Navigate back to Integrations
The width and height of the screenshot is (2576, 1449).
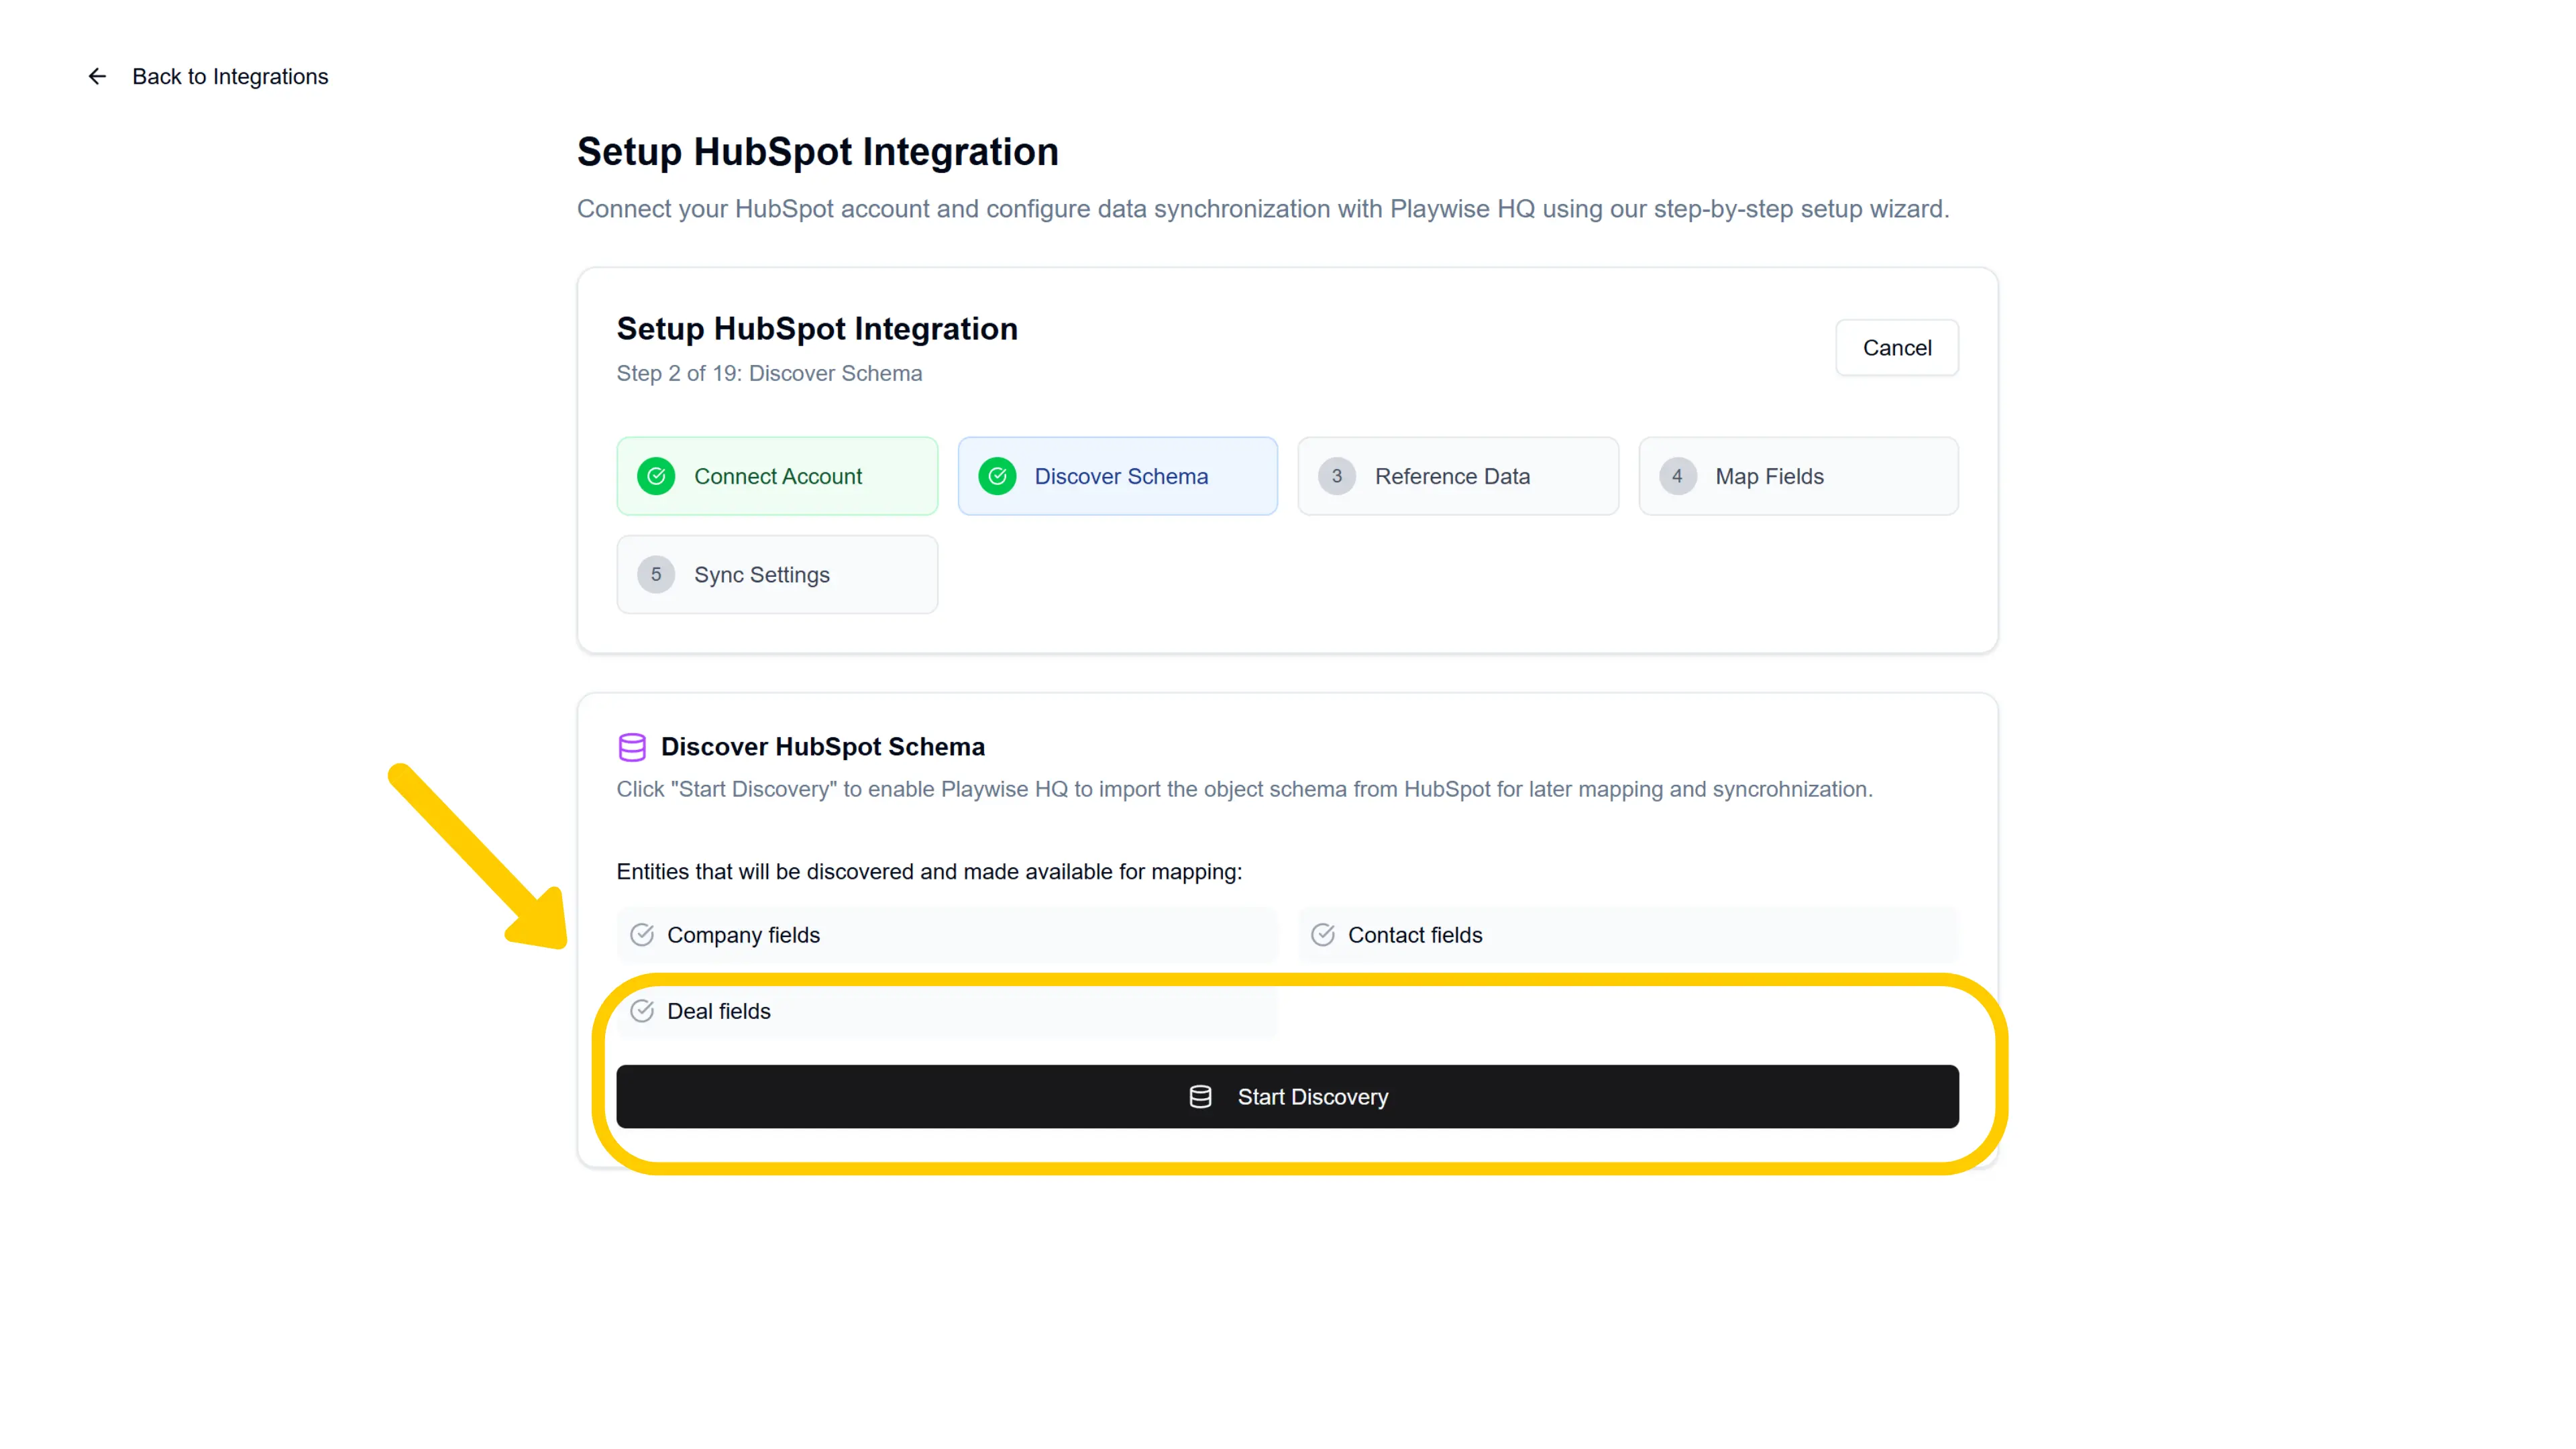point(230,76)
